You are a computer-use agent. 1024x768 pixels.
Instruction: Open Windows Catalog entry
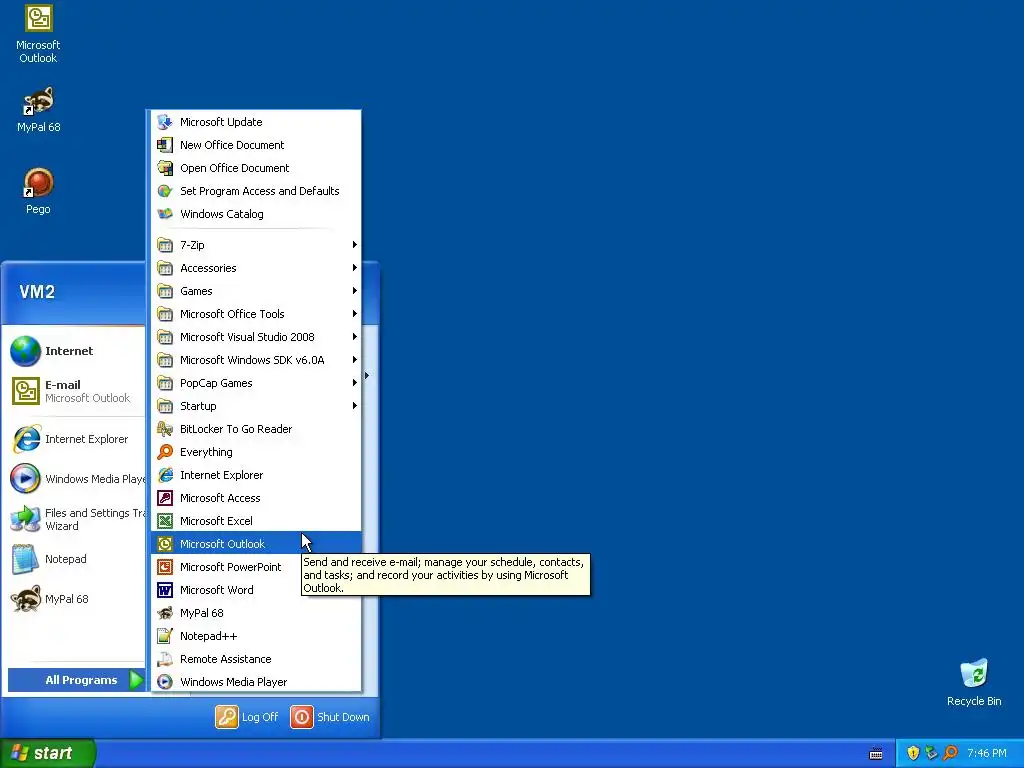coord(256,214)
